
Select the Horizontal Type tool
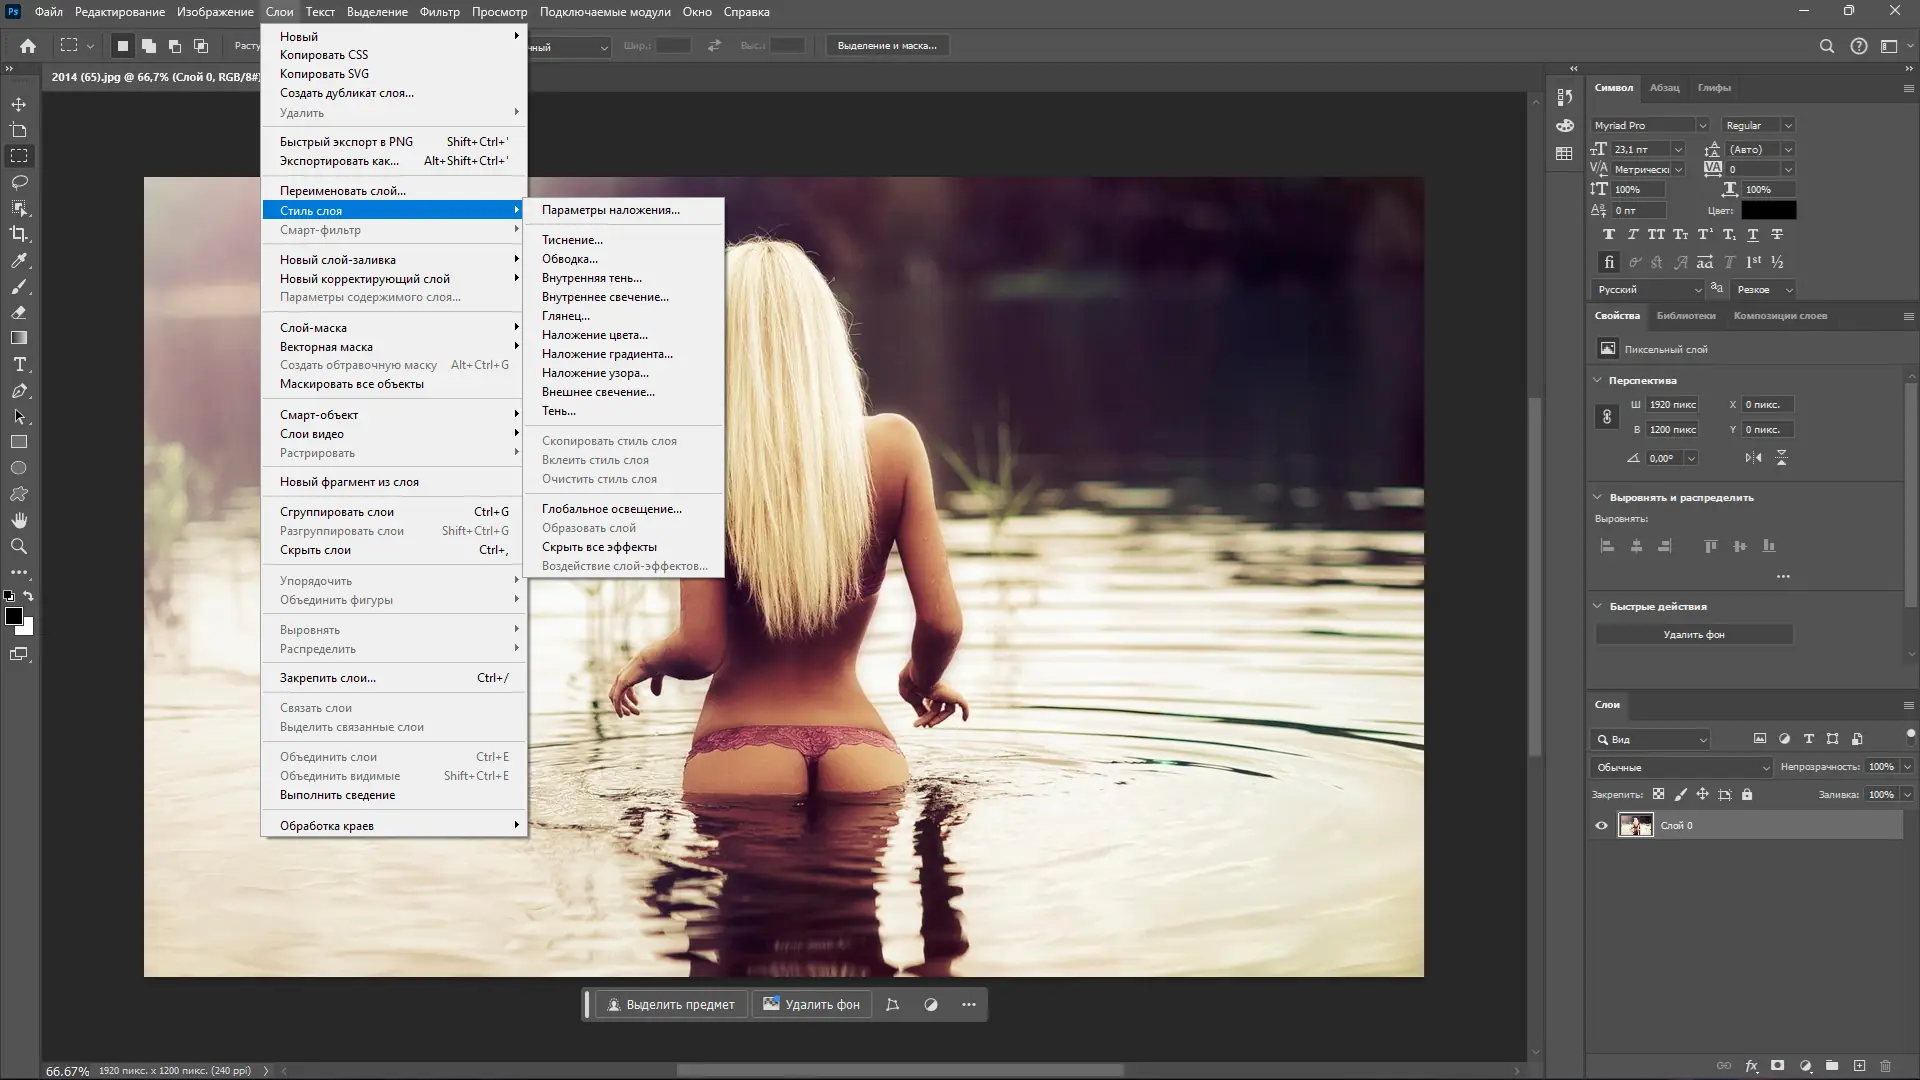[19, 364]
